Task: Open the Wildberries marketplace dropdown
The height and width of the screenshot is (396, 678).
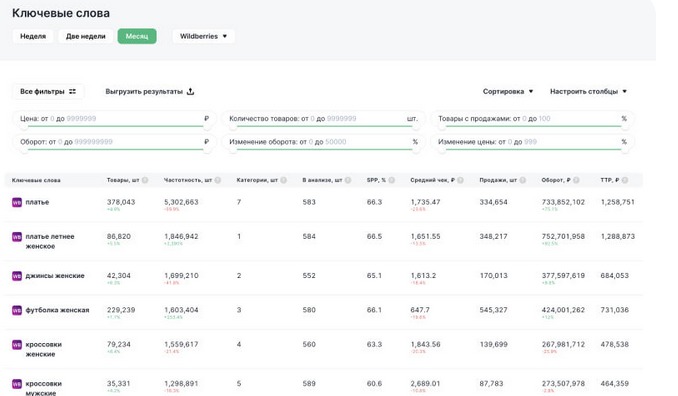Action: click(x=203, y=36)
